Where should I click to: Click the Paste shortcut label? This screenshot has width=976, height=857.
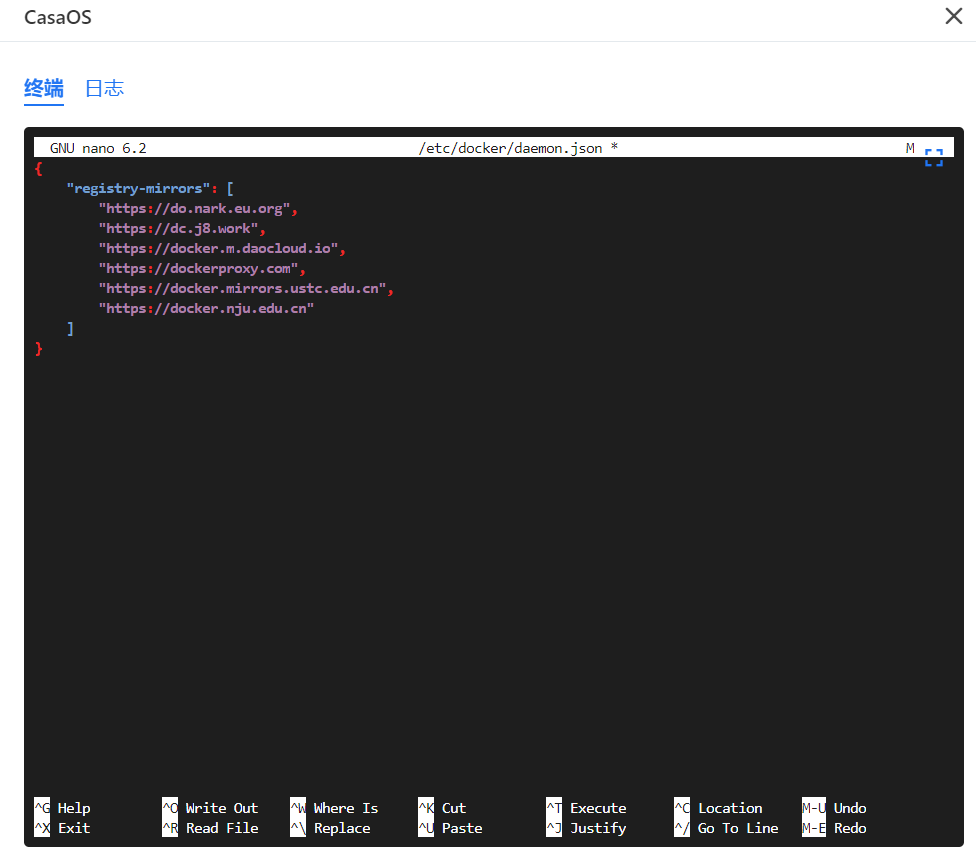coord(462,828)
